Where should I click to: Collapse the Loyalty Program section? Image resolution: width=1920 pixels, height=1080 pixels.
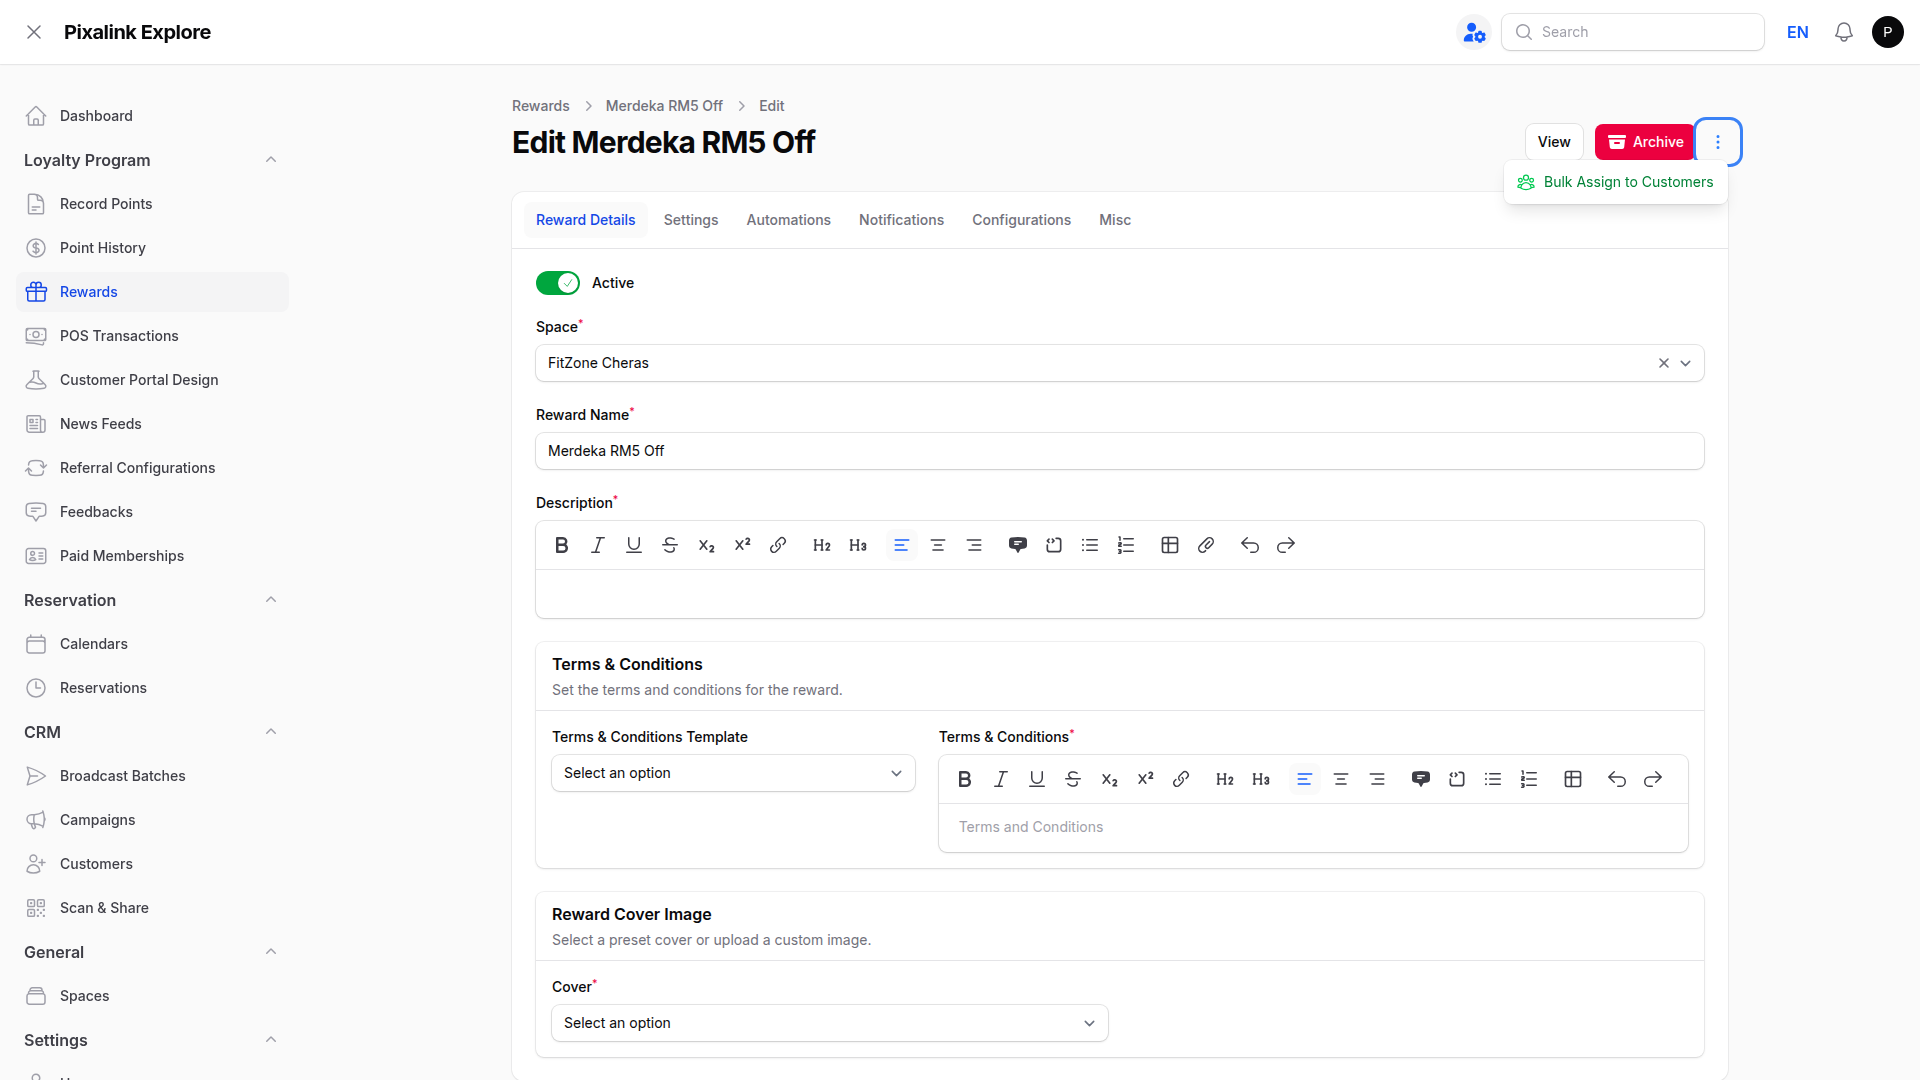(271, 160)
